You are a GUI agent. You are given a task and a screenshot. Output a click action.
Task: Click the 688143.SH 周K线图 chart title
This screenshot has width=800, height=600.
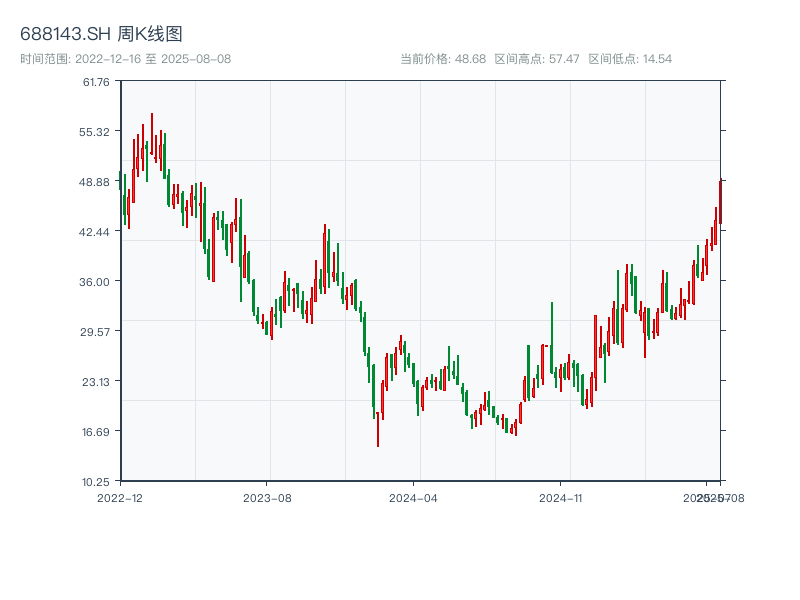click(101, 34)
